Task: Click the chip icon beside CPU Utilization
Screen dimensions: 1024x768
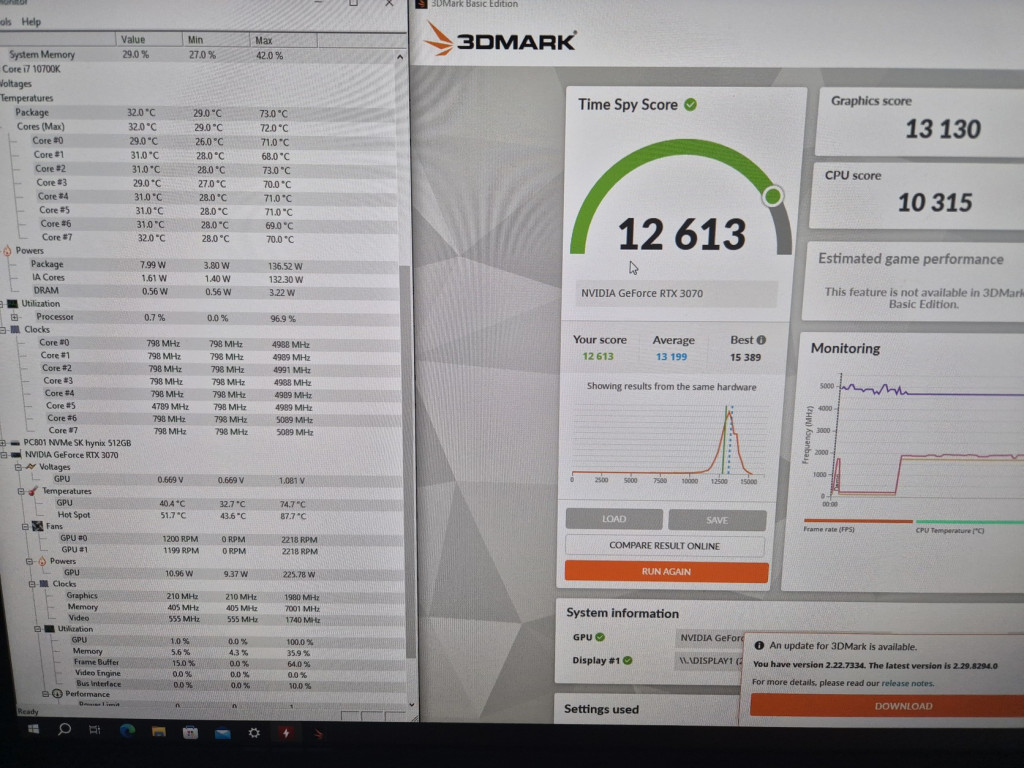Action: pos(12,304)
